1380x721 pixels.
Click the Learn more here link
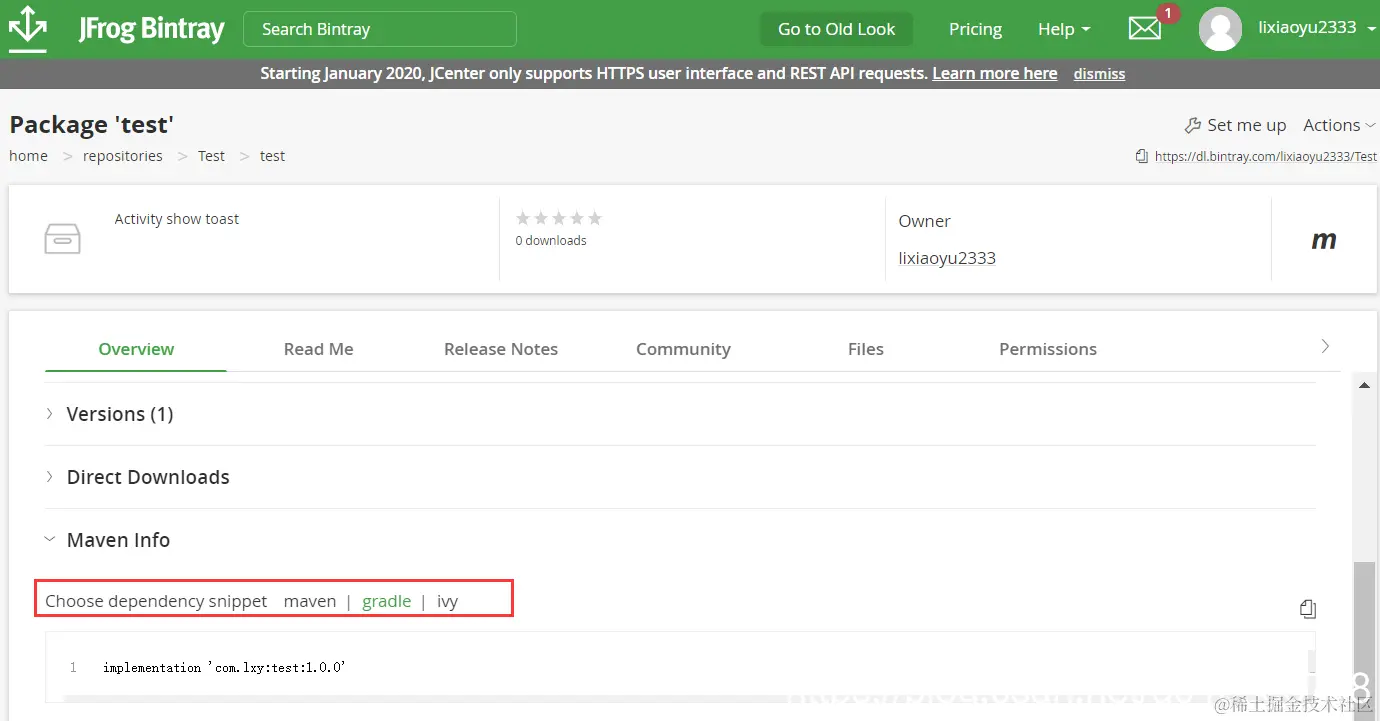[x=995, y=73]
